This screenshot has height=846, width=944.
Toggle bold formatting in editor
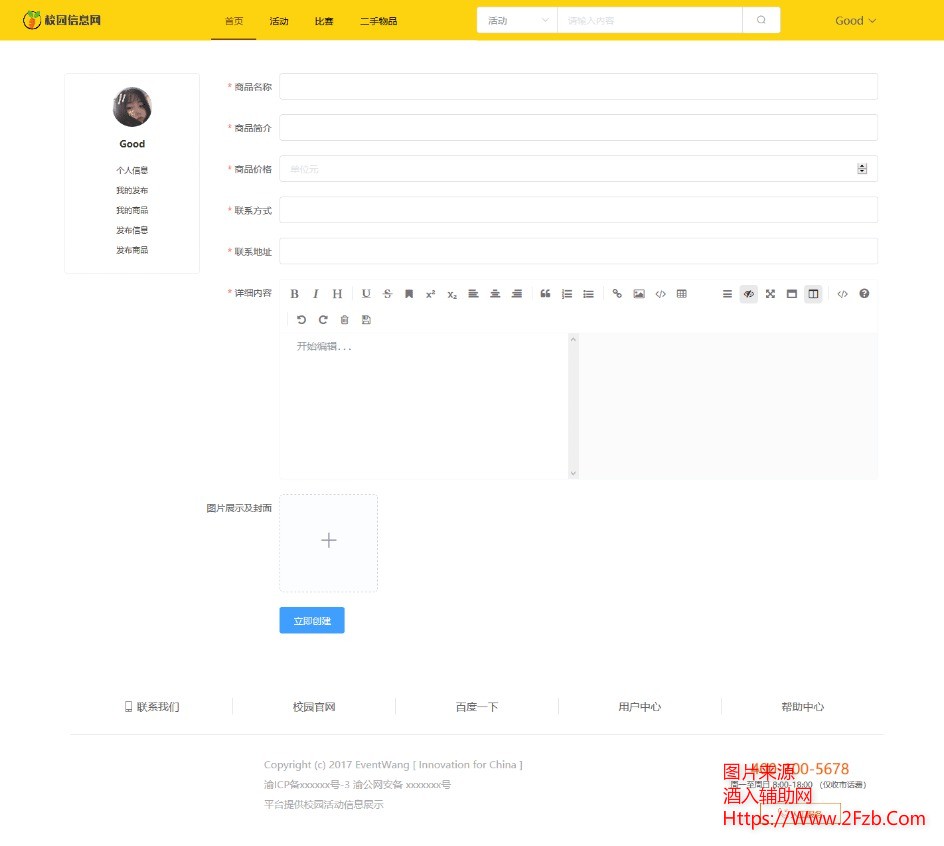294,294
